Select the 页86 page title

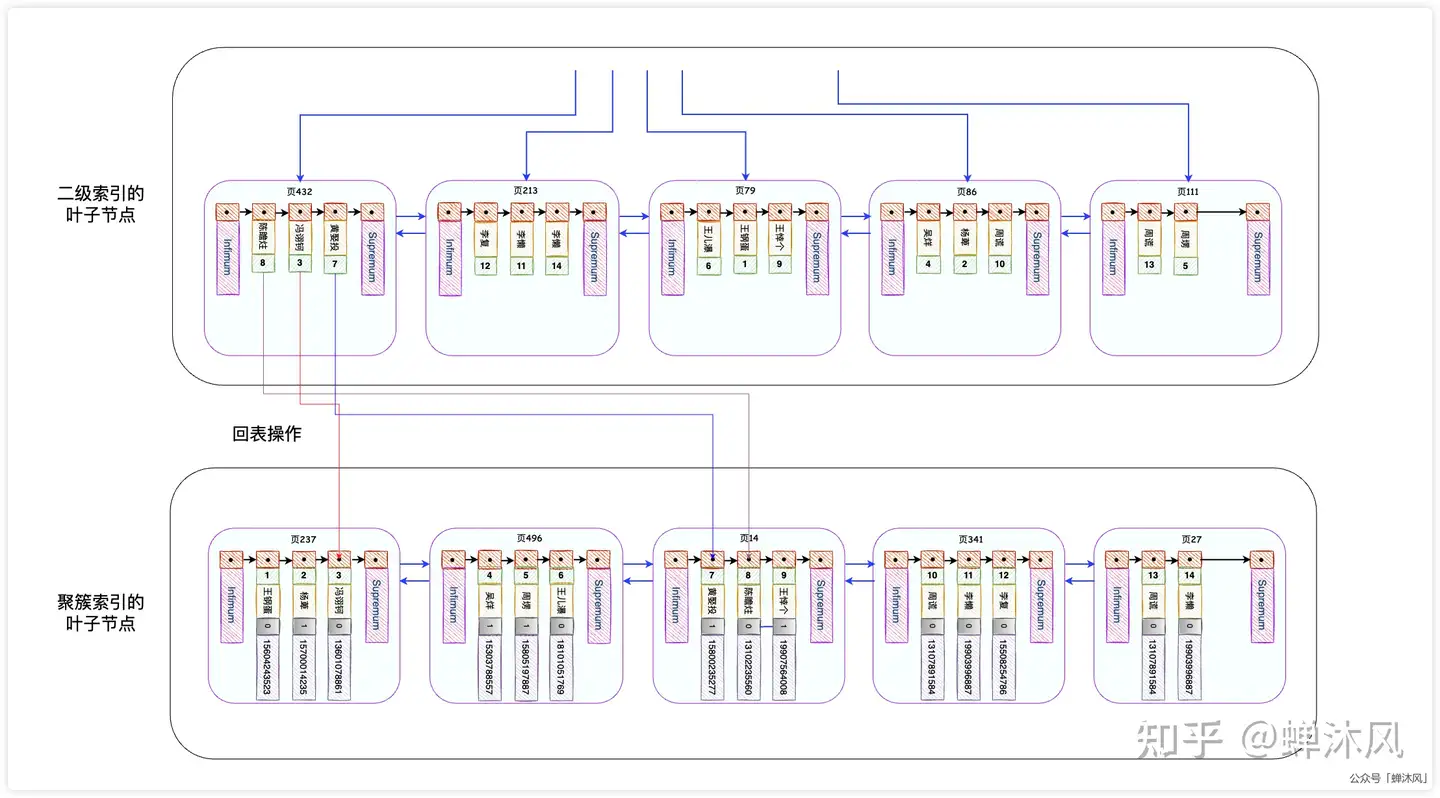[x=966, y=190]
